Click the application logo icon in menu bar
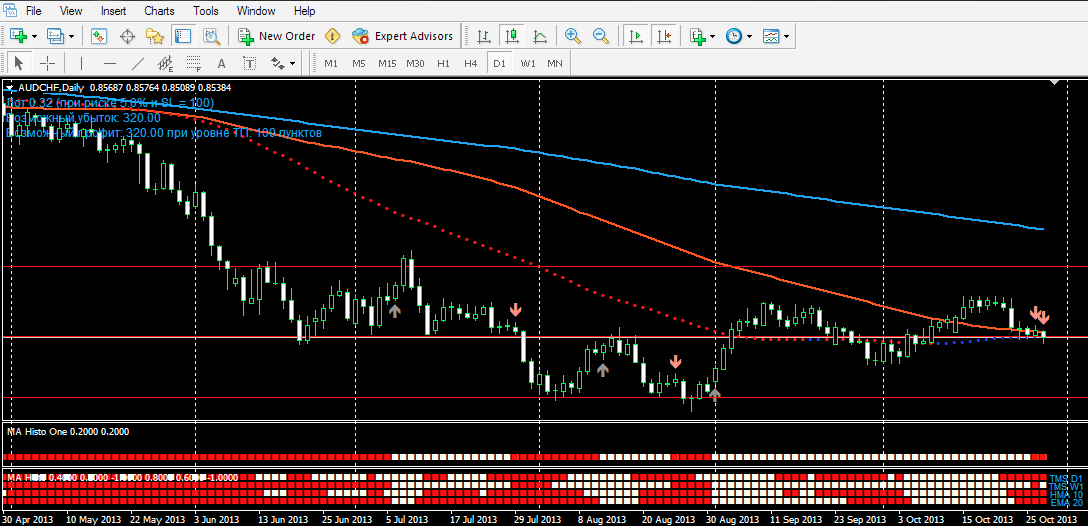 pyautogui.click(x=10, y=11)
